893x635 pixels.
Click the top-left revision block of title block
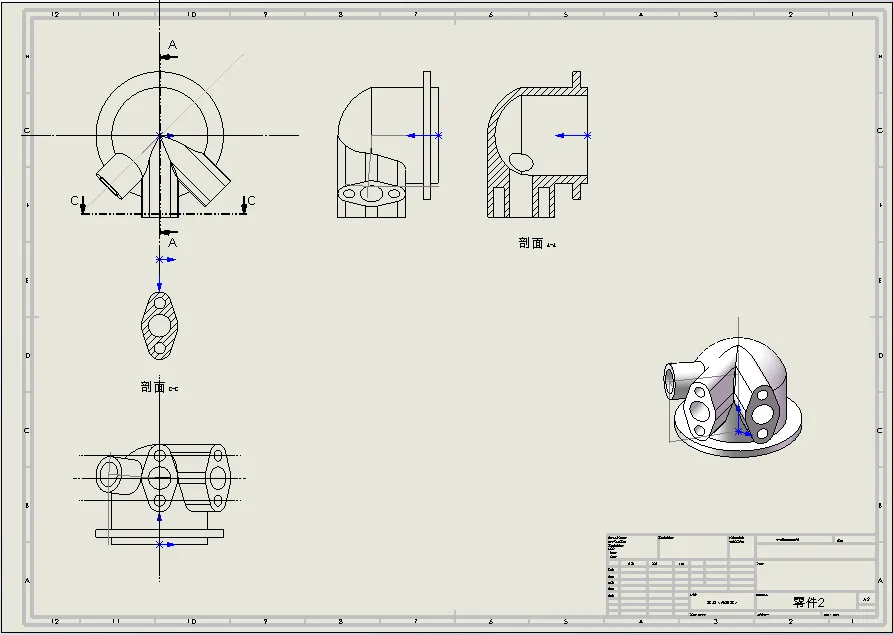[631, 547]
